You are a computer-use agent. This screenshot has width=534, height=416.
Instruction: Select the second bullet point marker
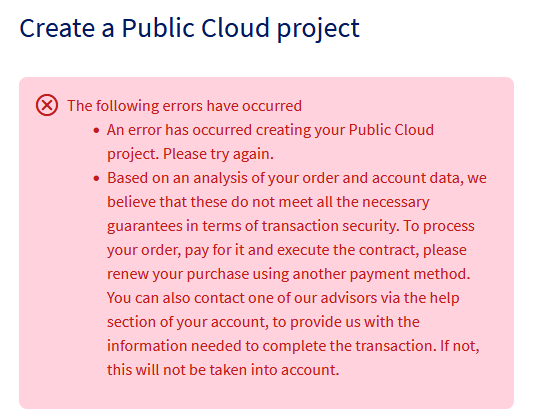96,178
